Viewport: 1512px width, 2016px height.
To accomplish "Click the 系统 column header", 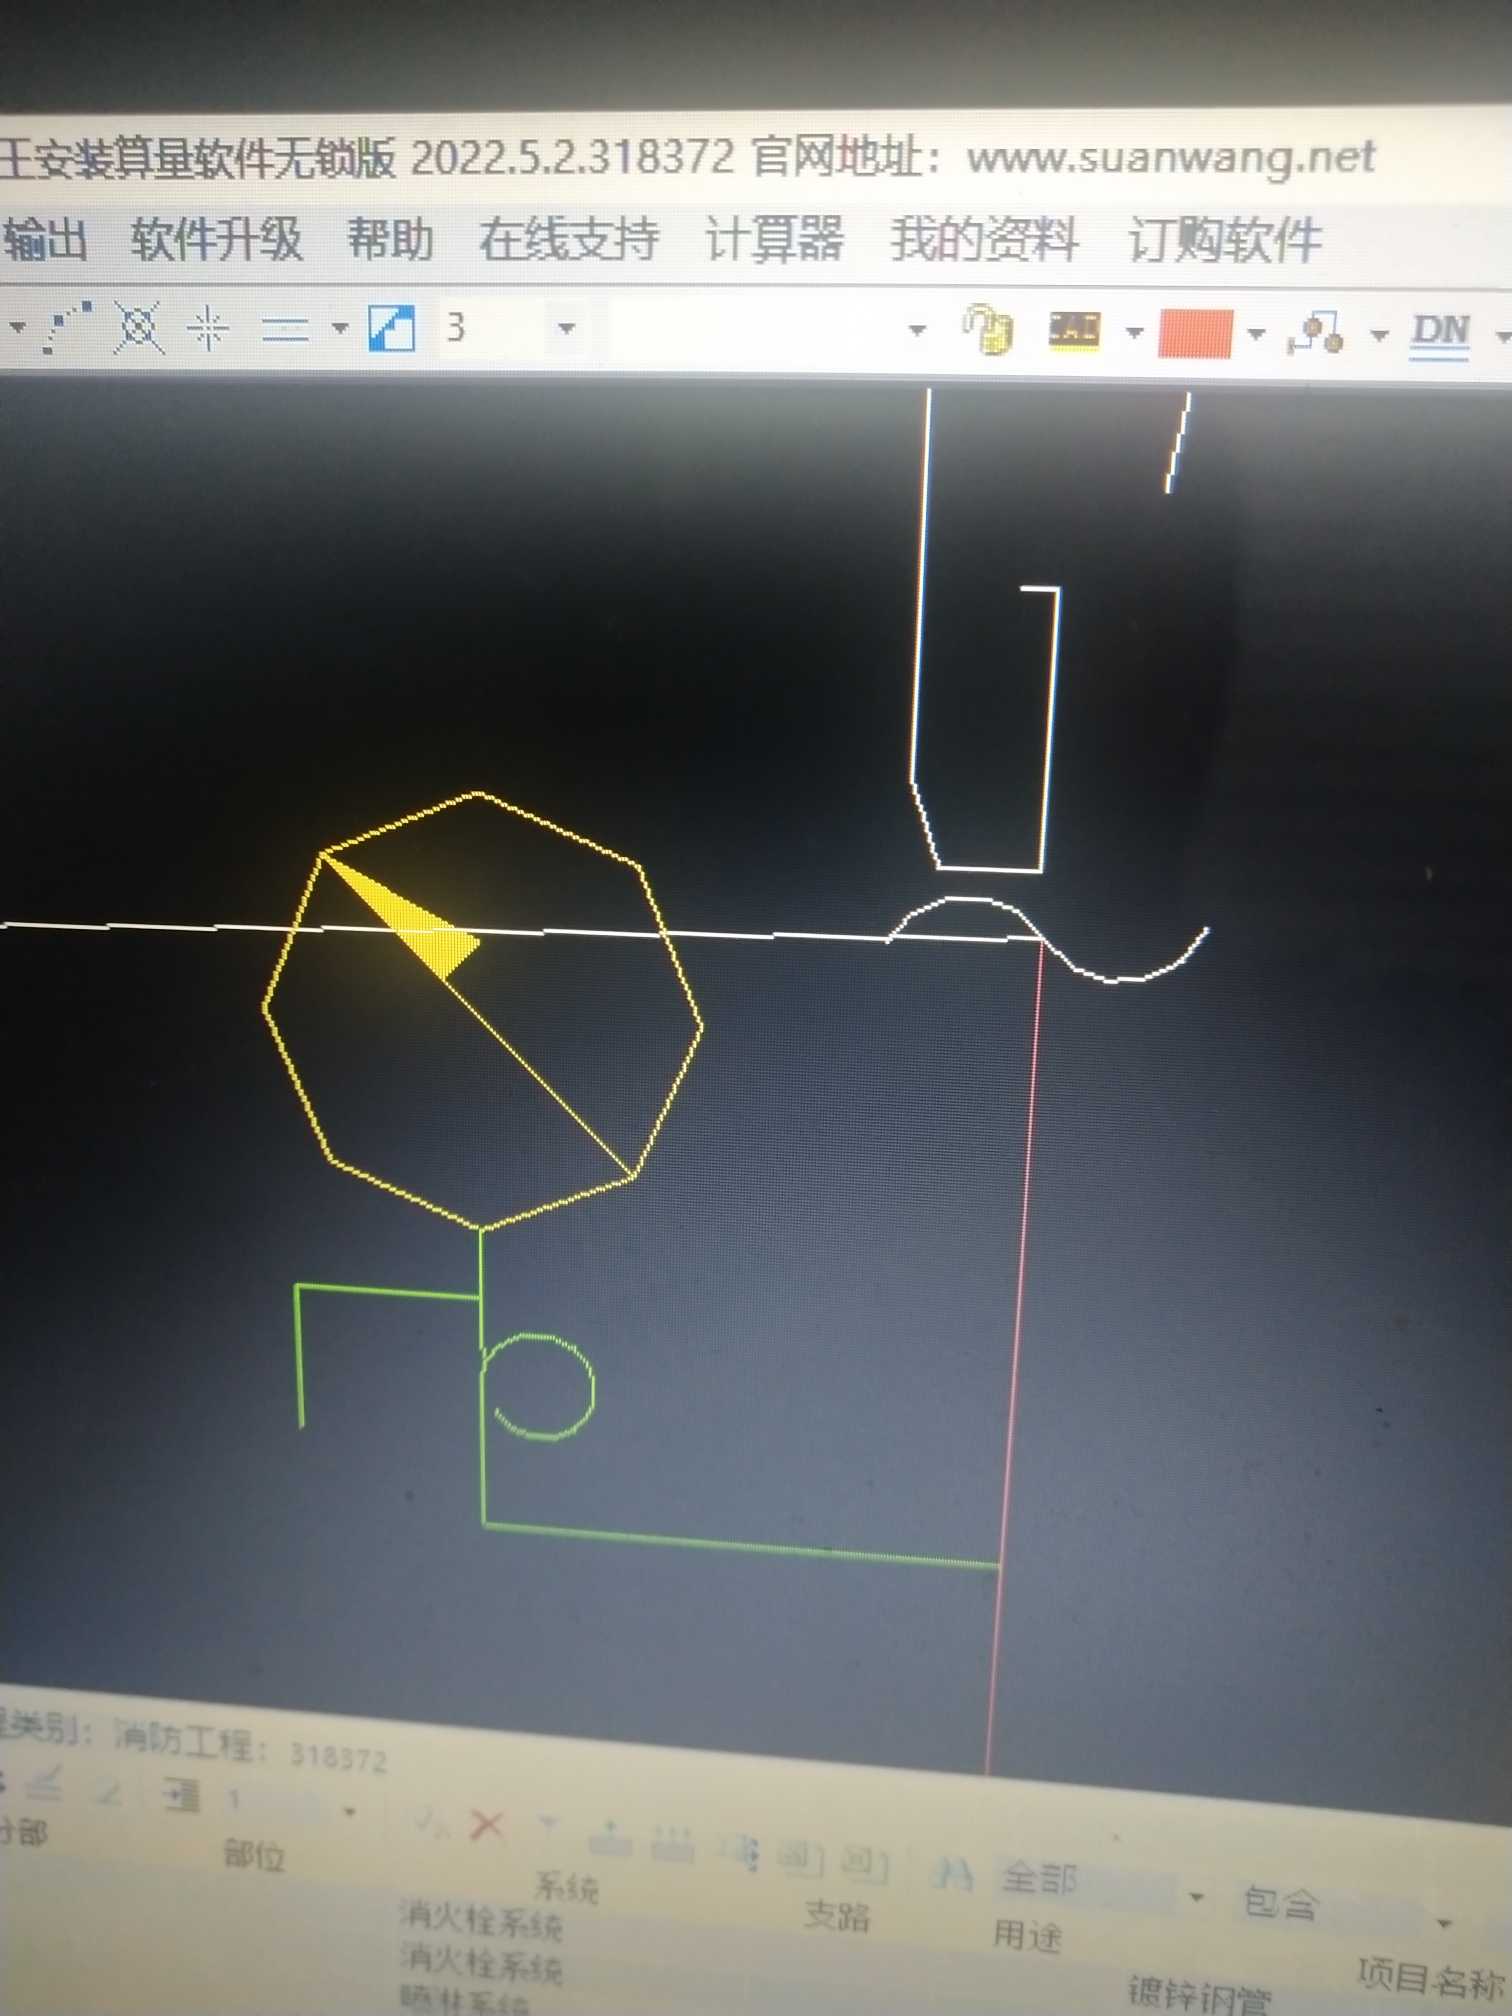I will (567, 1887).
